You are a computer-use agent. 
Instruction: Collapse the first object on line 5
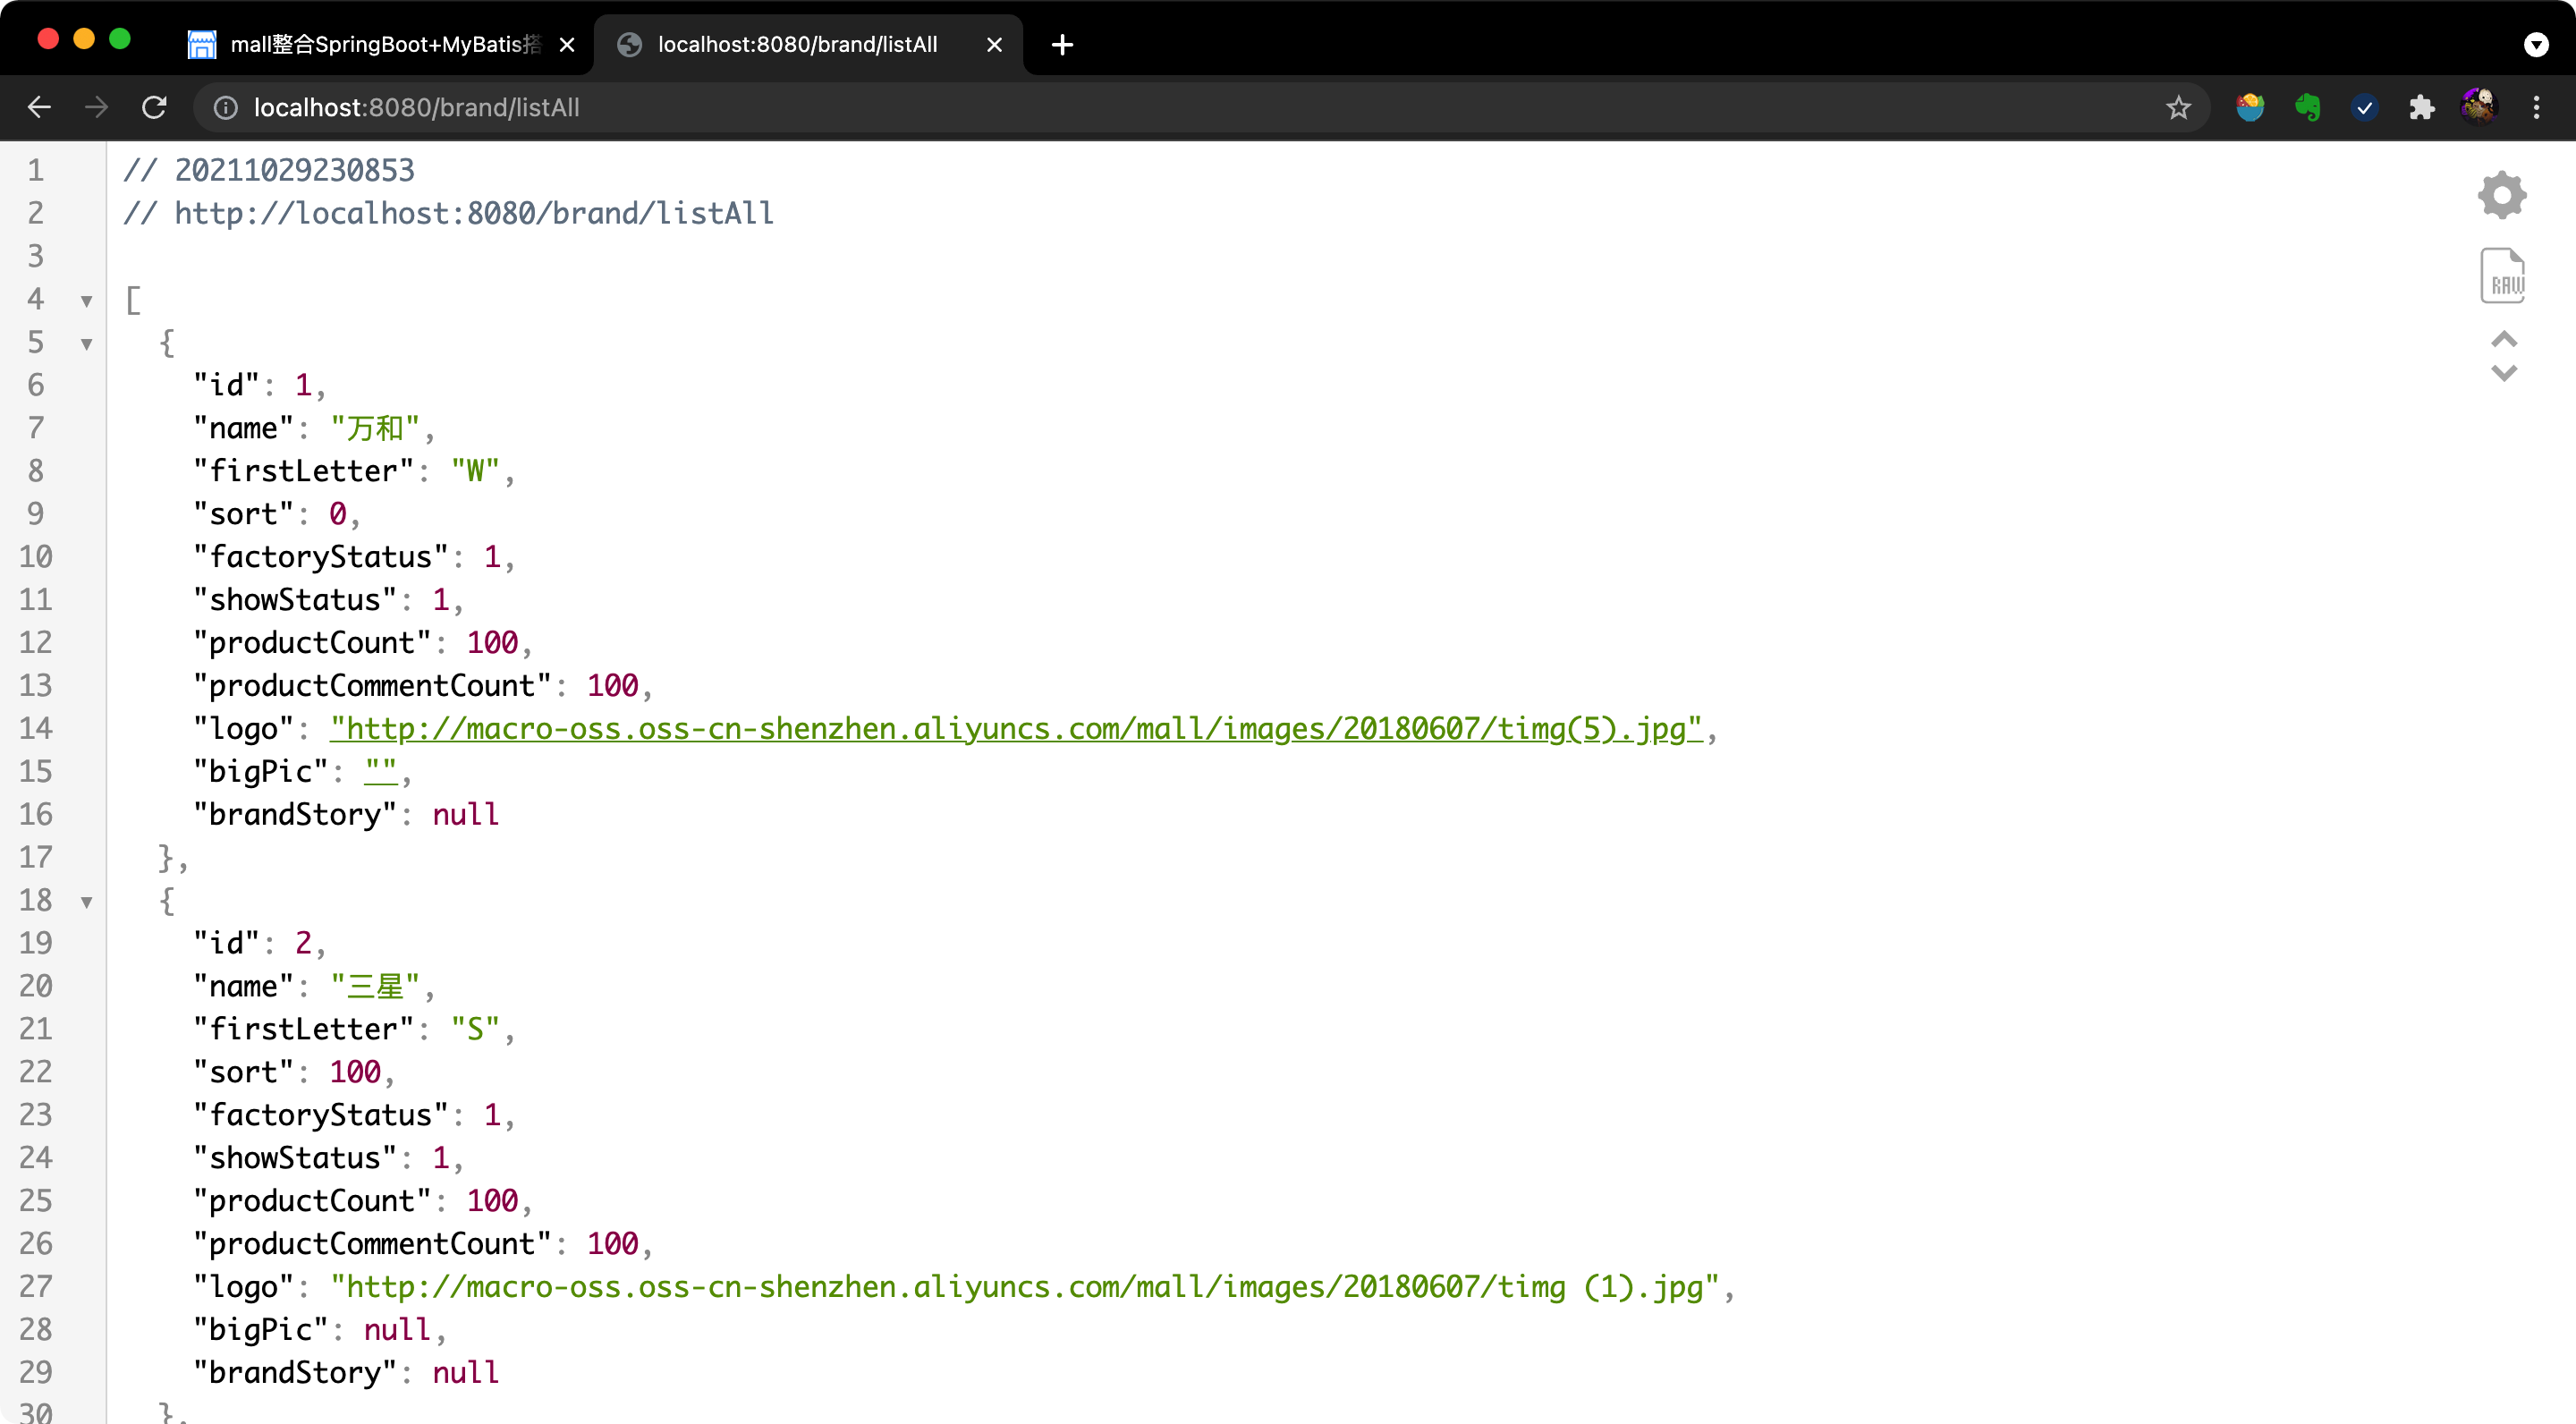pyautogui.click(x=87, y=344)
